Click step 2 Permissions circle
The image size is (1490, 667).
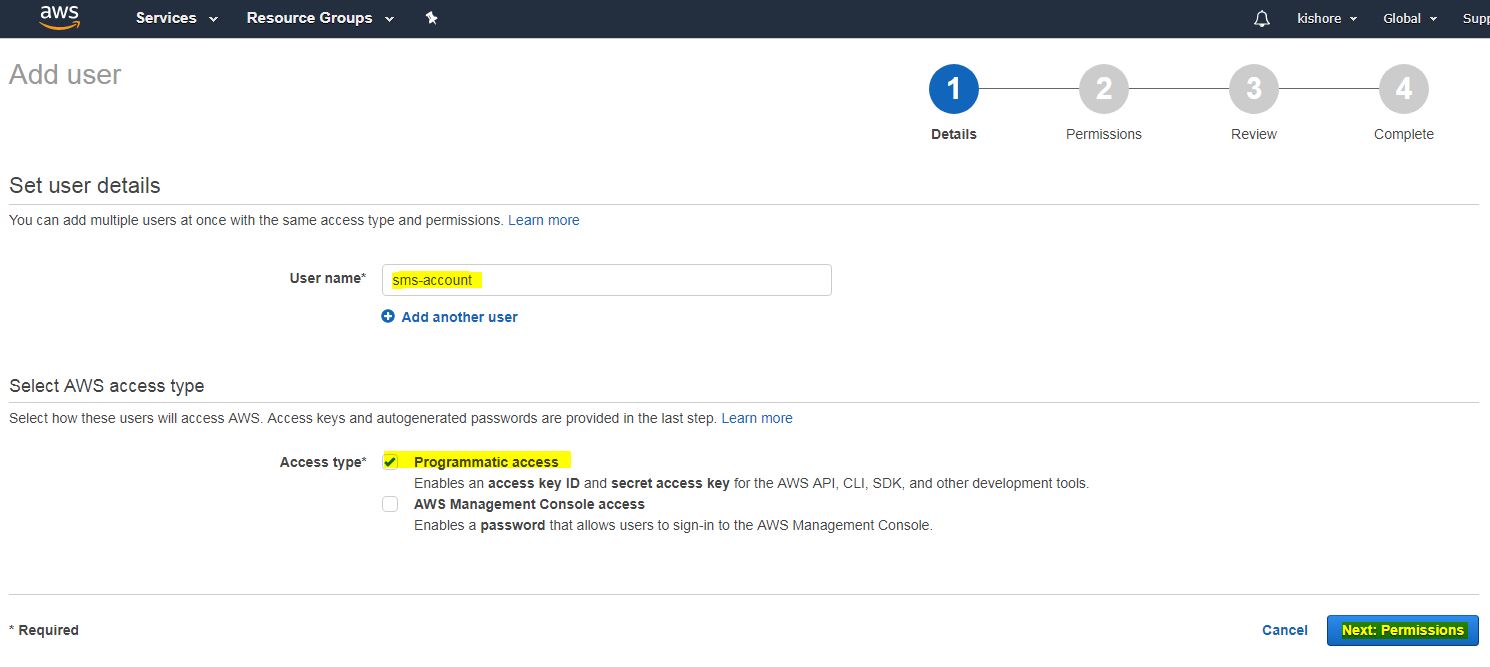click(1103, 90)
